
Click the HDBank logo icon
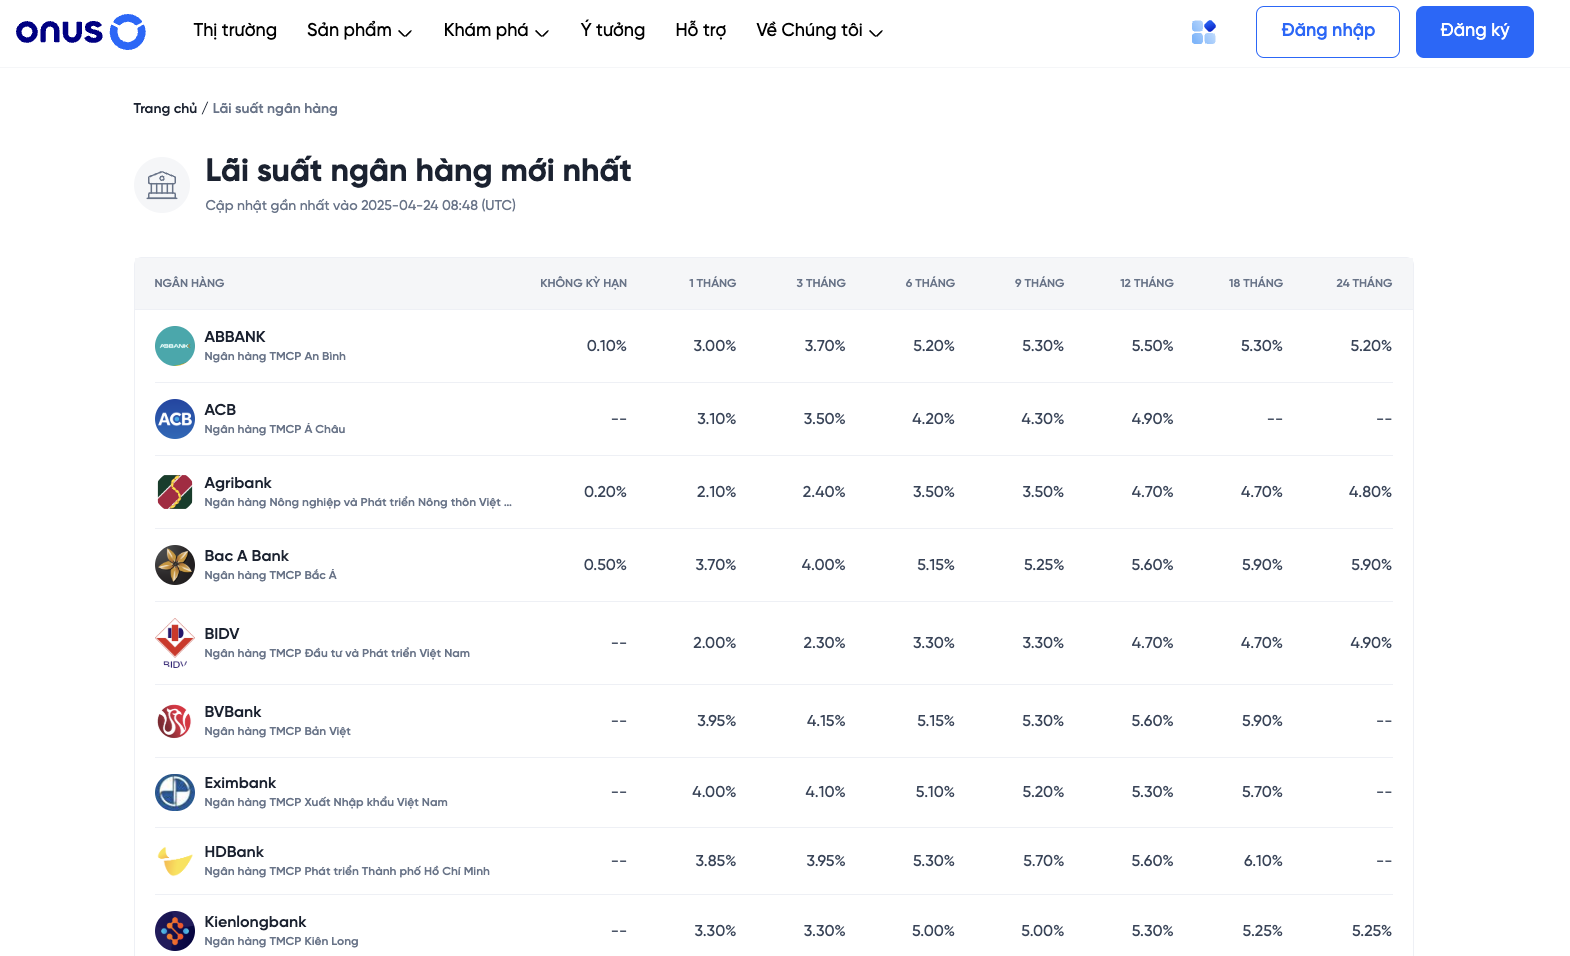(175, 861)
